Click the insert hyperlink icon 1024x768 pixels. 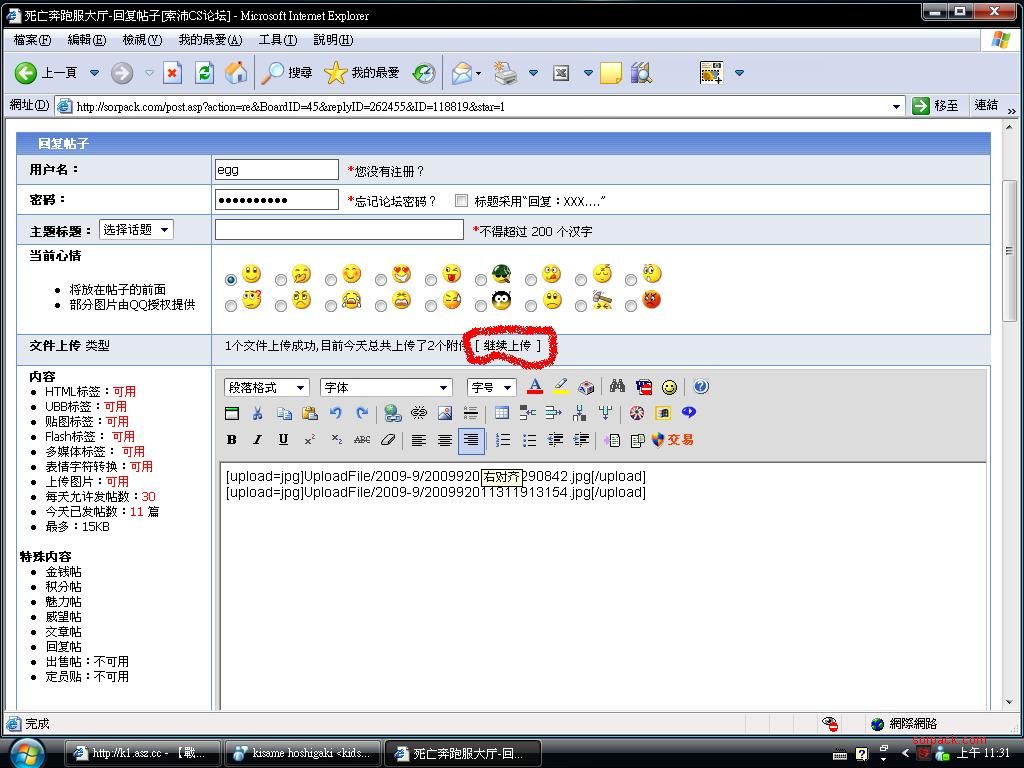click(x=393, y=413)
